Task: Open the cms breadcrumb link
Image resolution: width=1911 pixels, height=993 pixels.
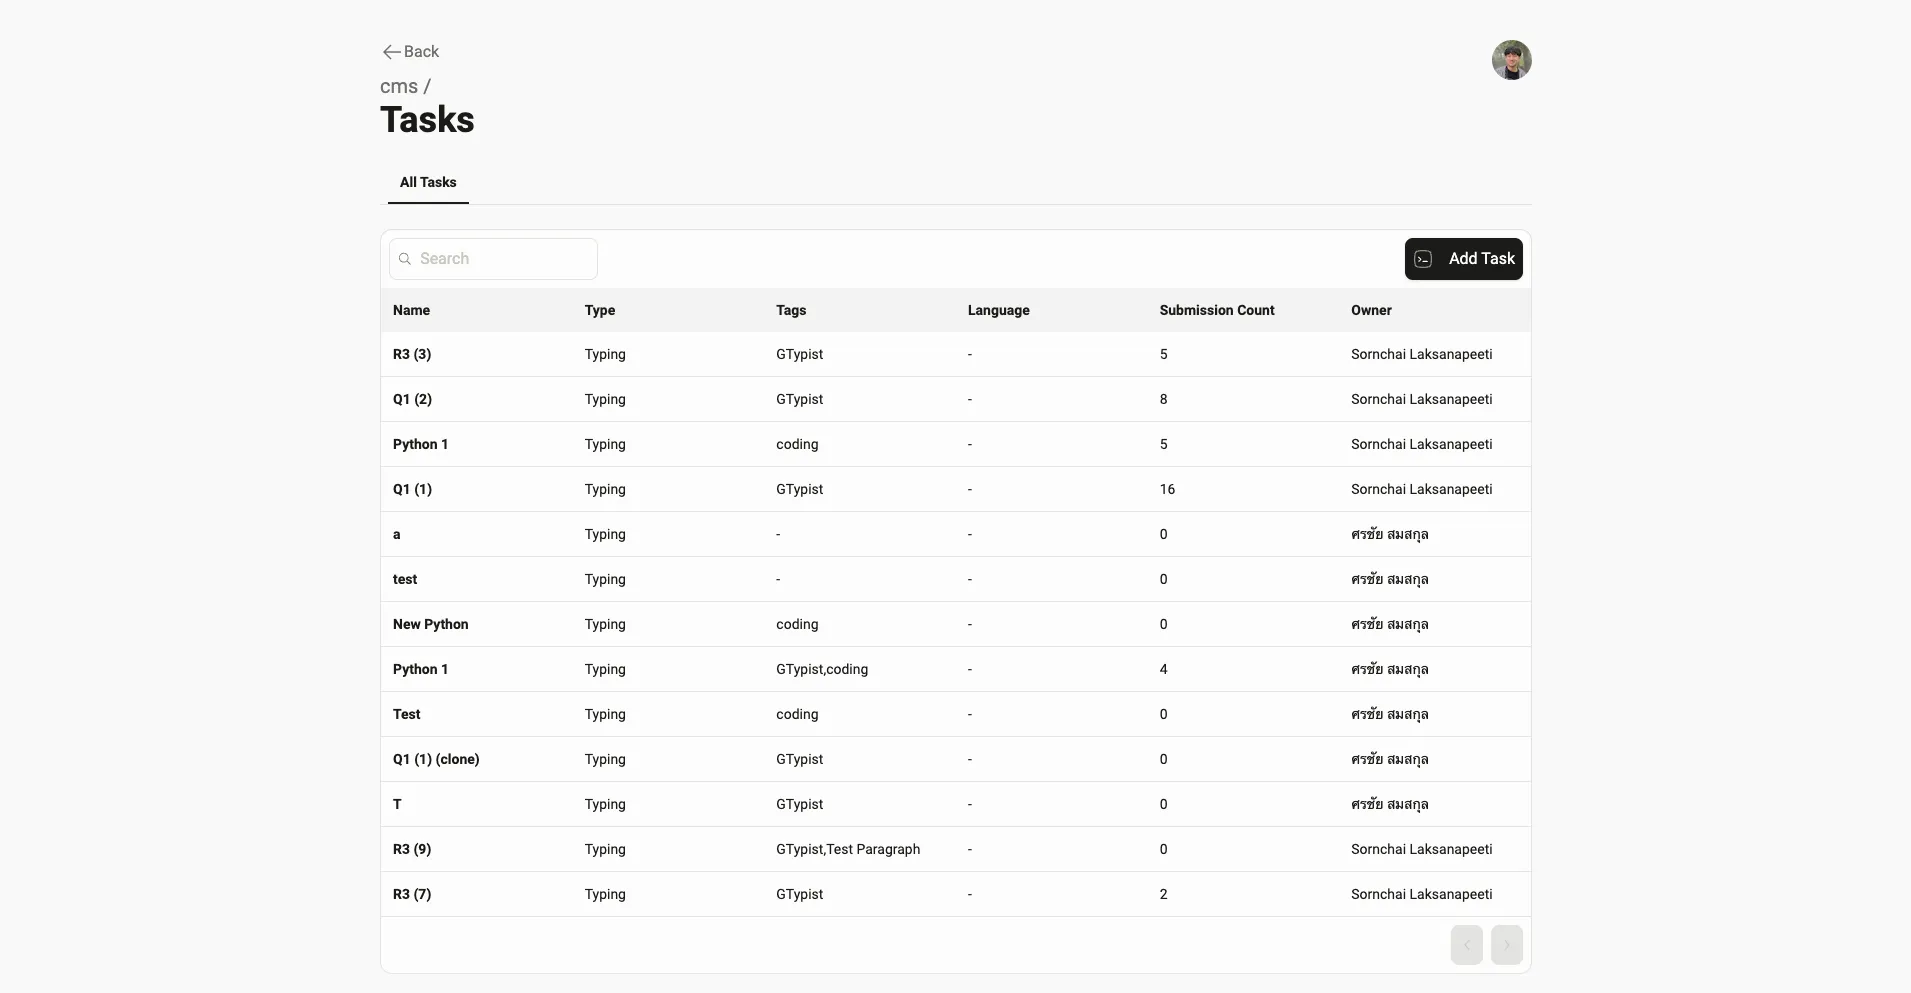Action: click(x=399, y=87)
